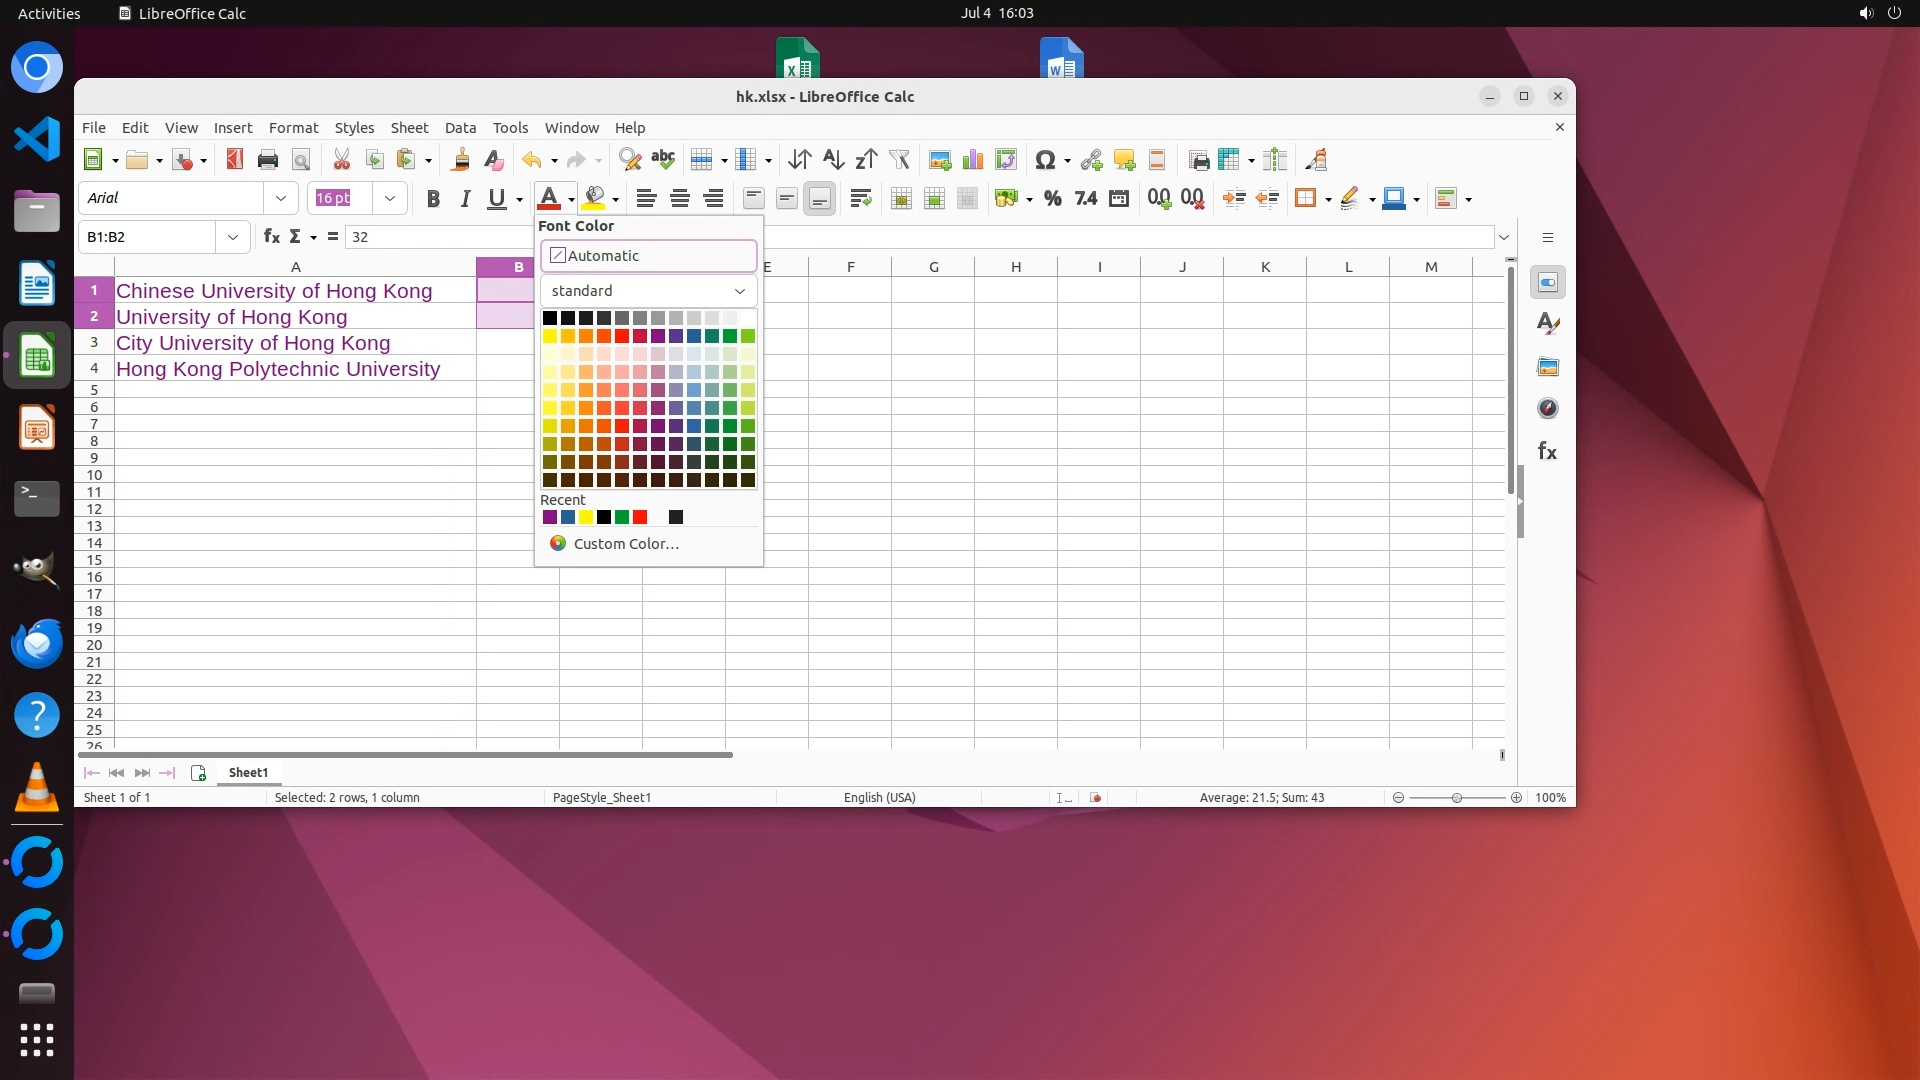Image resolution: width=1920 pixels, height=1080 pixels.
Task: Open the Custom Color dialog
Action: tap(625, 544)
